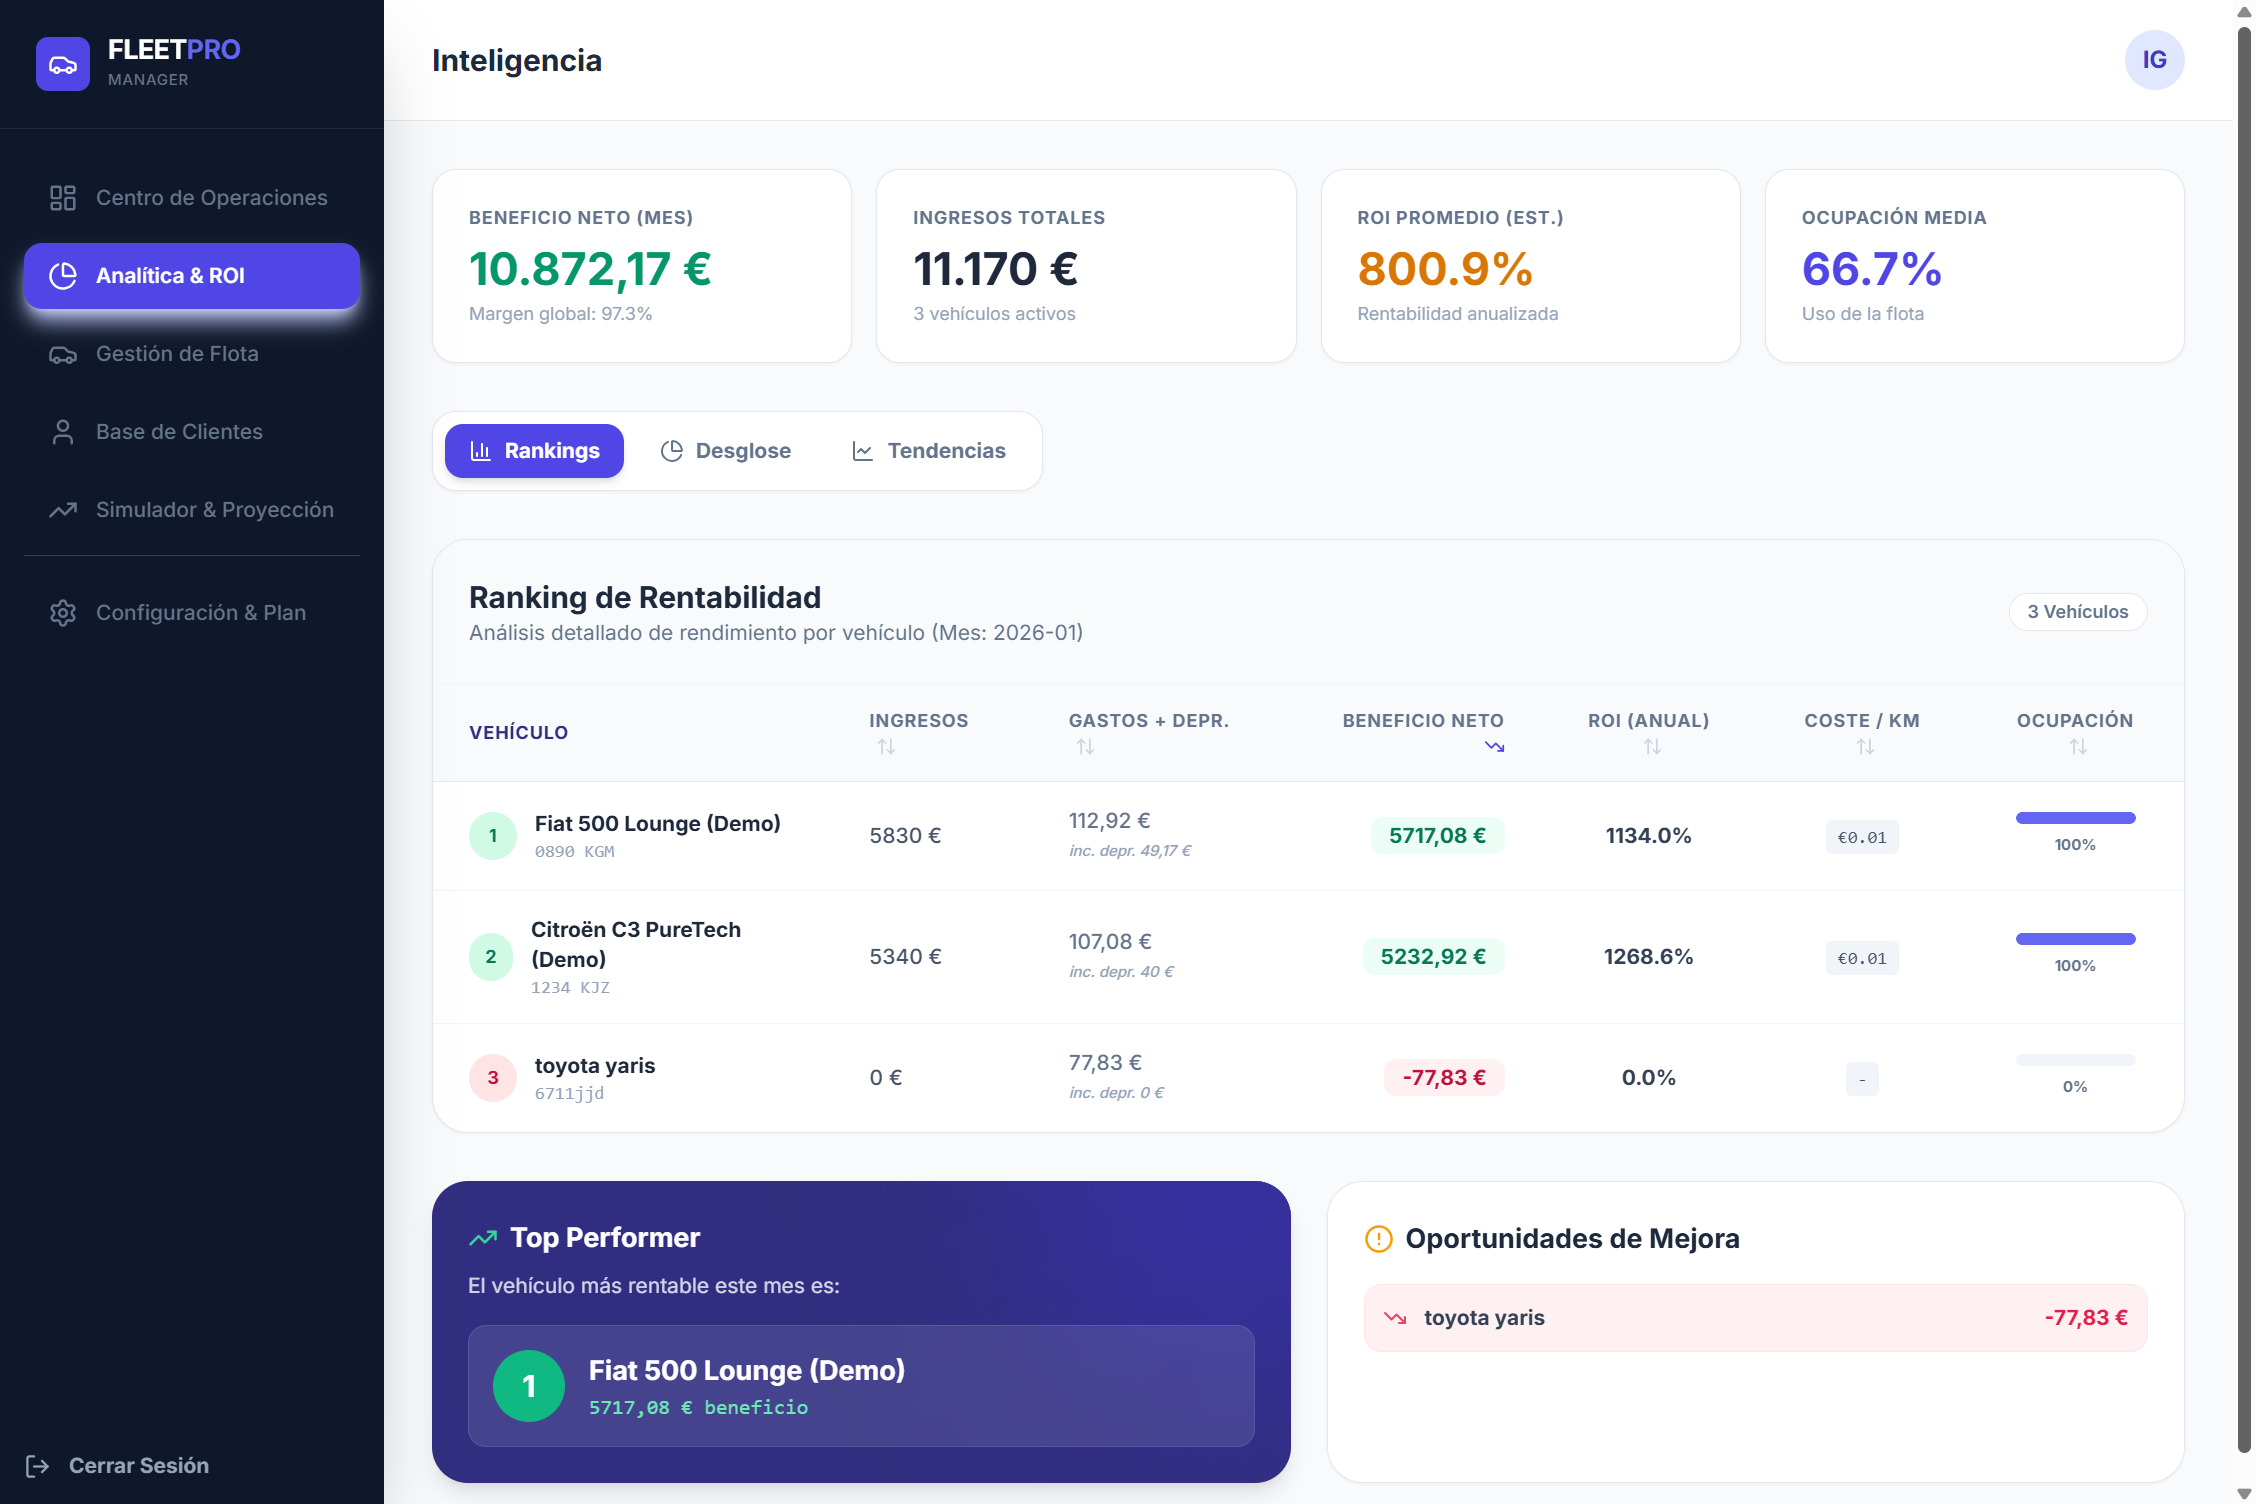Click the Configuración & Plan gear icon

coord(62,612)
